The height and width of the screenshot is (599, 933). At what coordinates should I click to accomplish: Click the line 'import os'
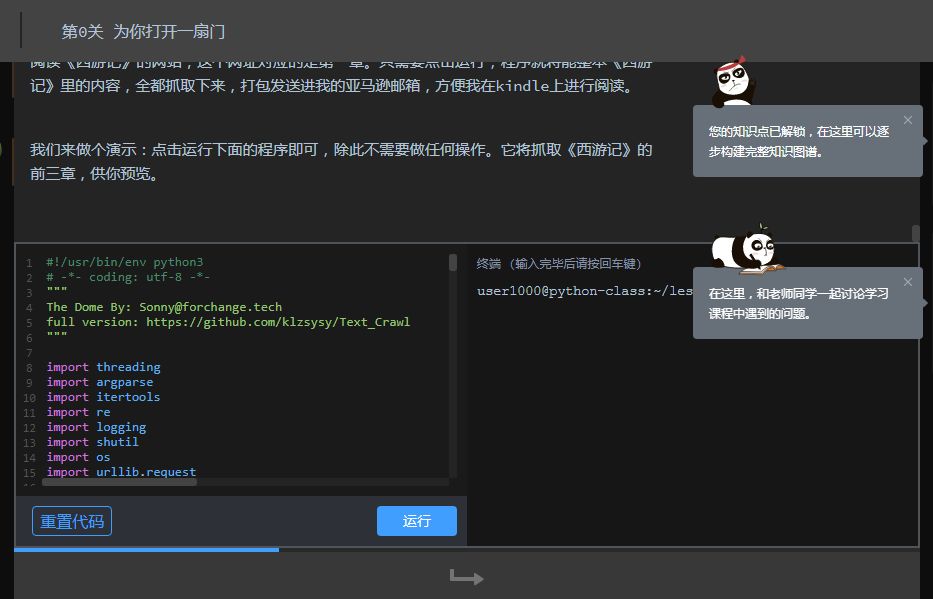[x=79, y=457]
